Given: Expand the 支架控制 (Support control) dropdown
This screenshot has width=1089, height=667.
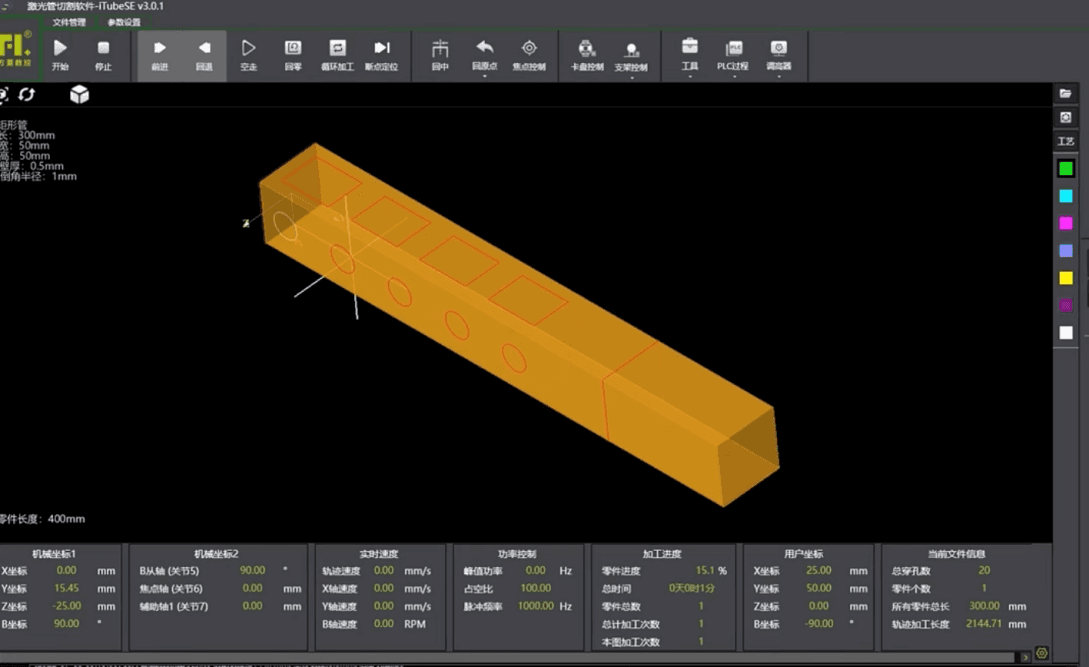Looking at the screenshot, I should pos(631,77).
